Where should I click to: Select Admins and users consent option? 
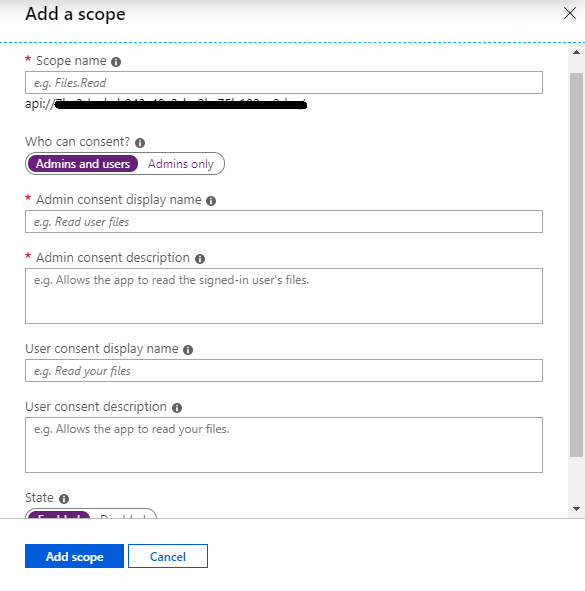tap(83, 164)
